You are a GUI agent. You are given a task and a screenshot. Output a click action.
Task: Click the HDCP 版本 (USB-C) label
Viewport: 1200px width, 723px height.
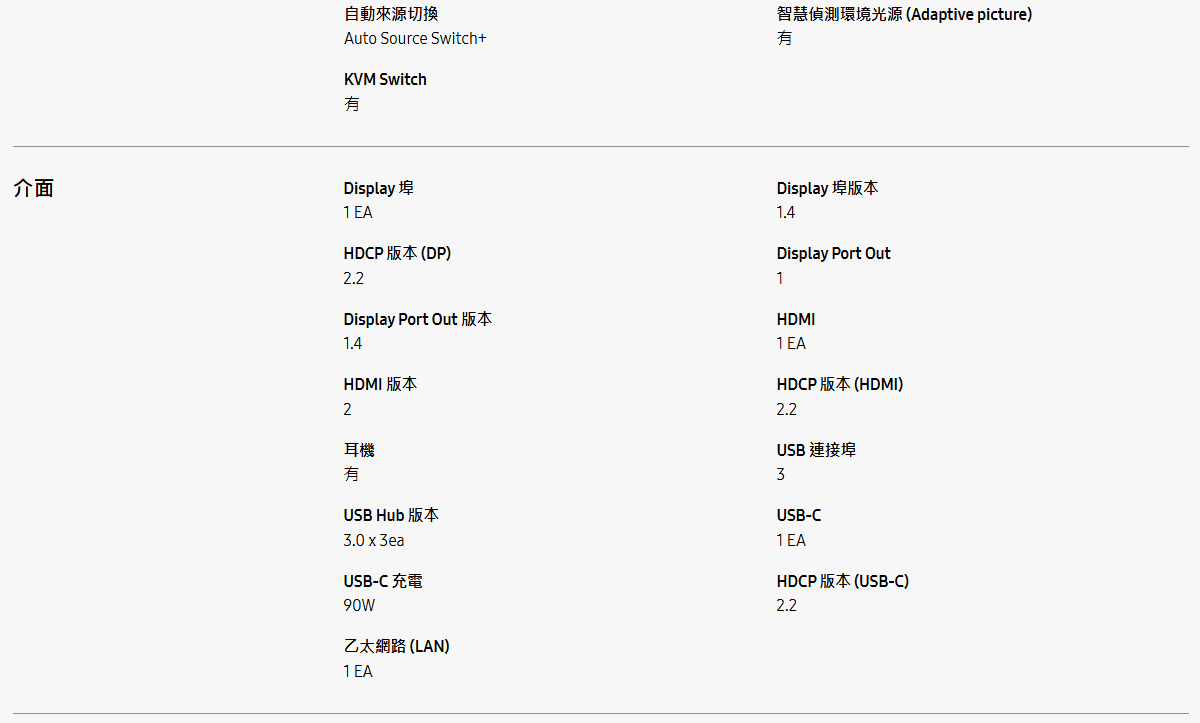click(843, 581)
